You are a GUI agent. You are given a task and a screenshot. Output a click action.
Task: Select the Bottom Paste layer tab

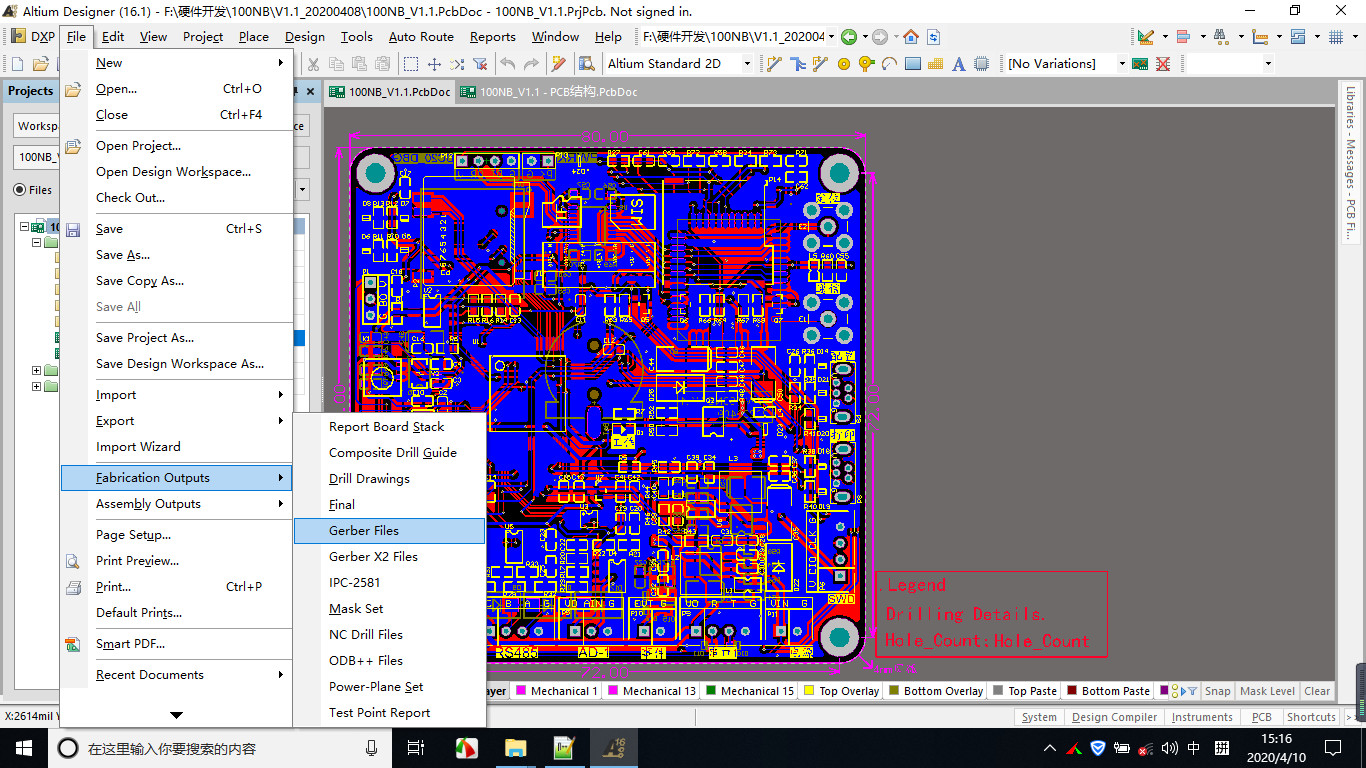pos(1109,691)
